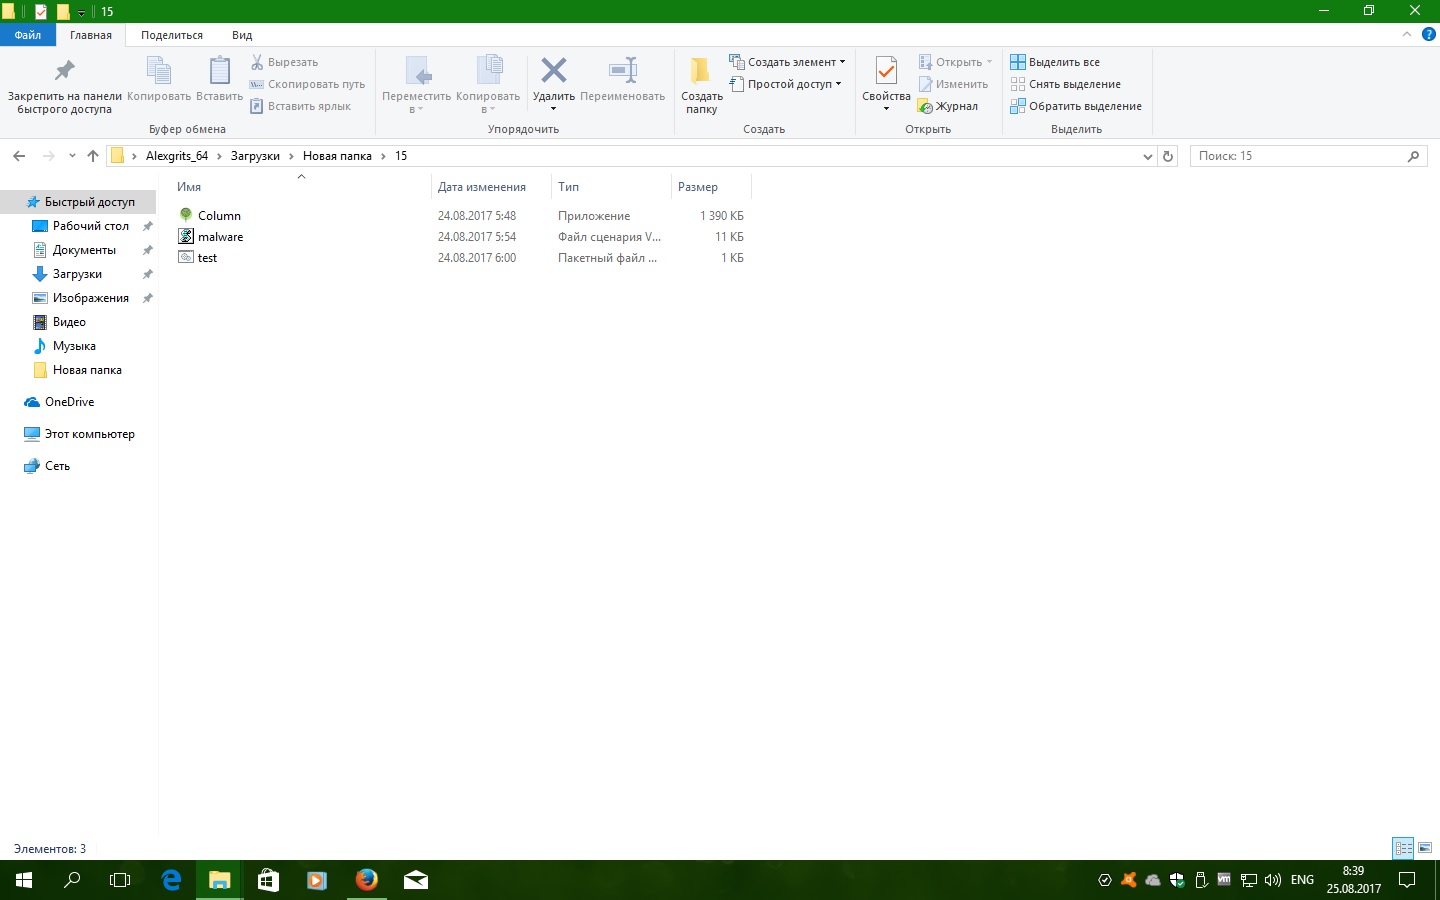Open the Вид ribbon tab
Image resolution: width=1440 pixels, height=900 pixels.
(x=242, y=35)
